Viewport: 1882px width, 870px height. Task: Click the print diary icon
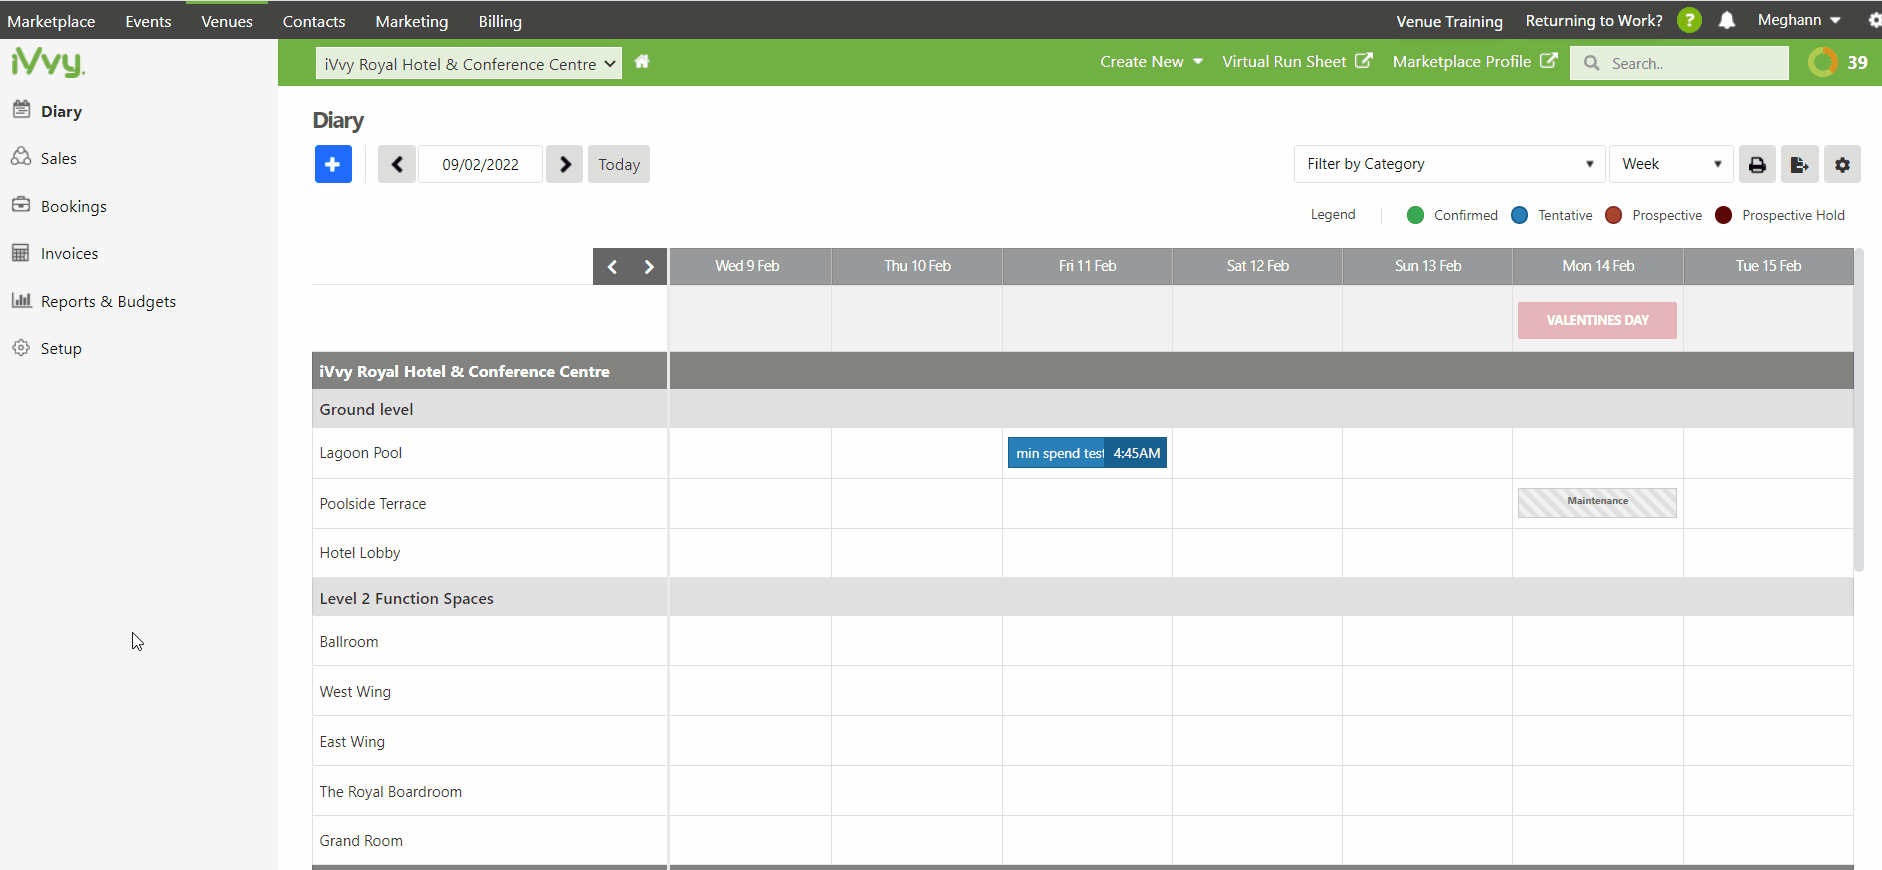click(x=1757, y=164)
